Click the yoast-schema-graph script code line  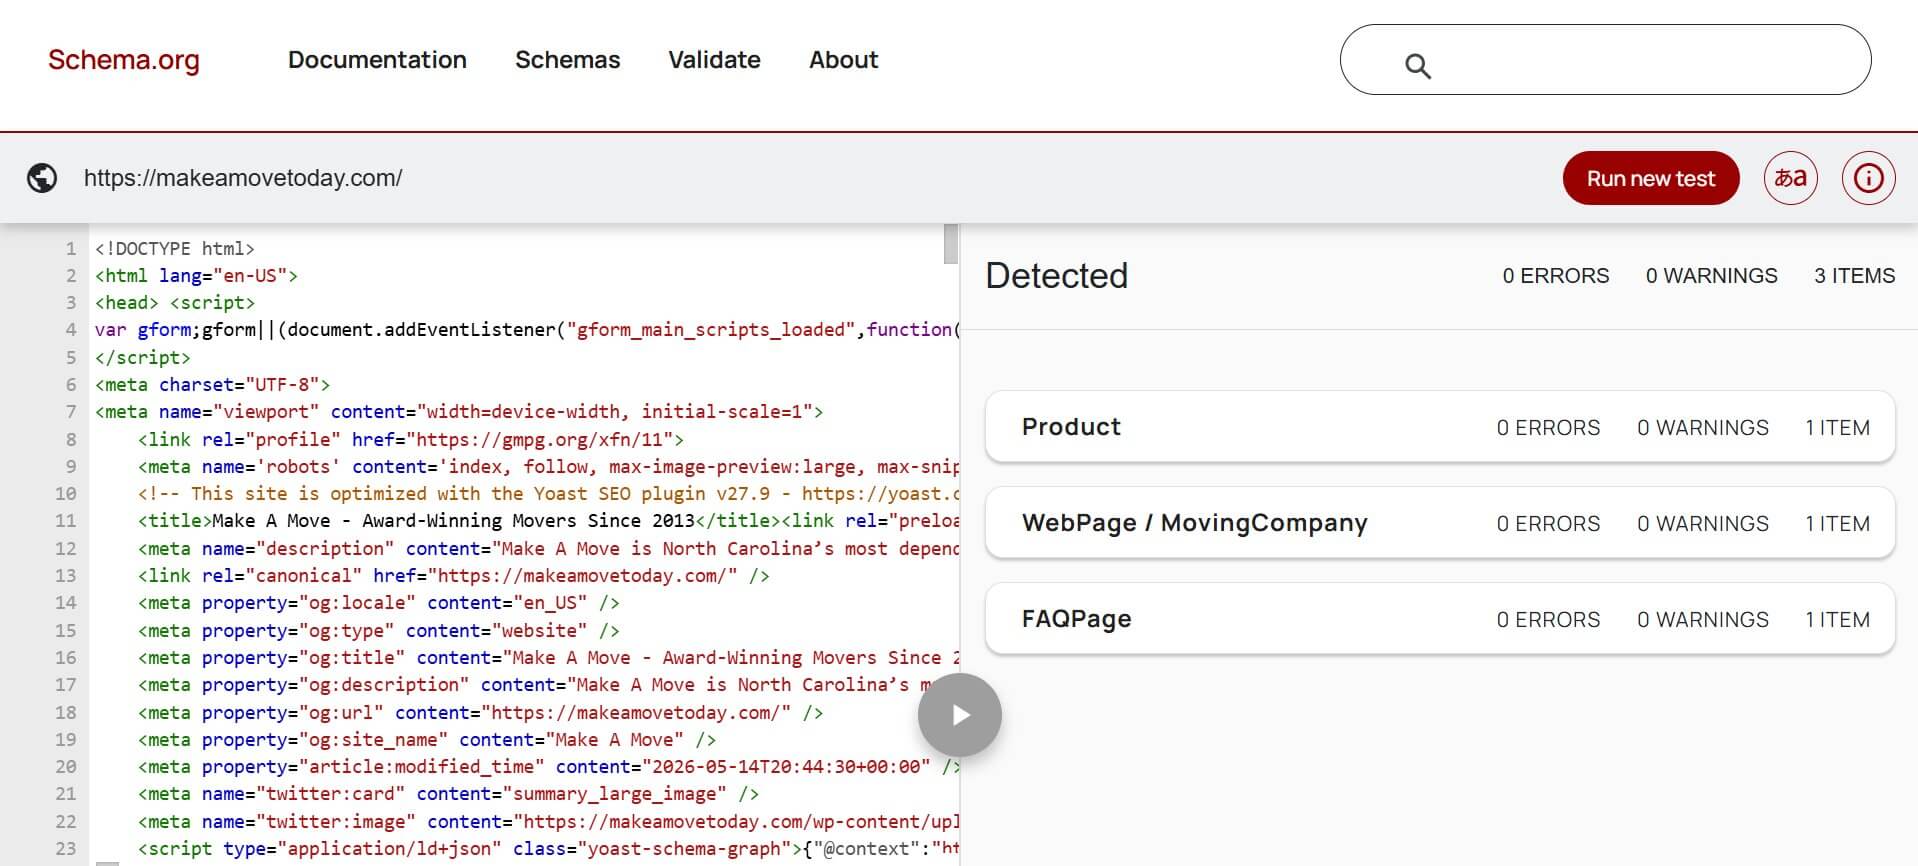point(548,849)
